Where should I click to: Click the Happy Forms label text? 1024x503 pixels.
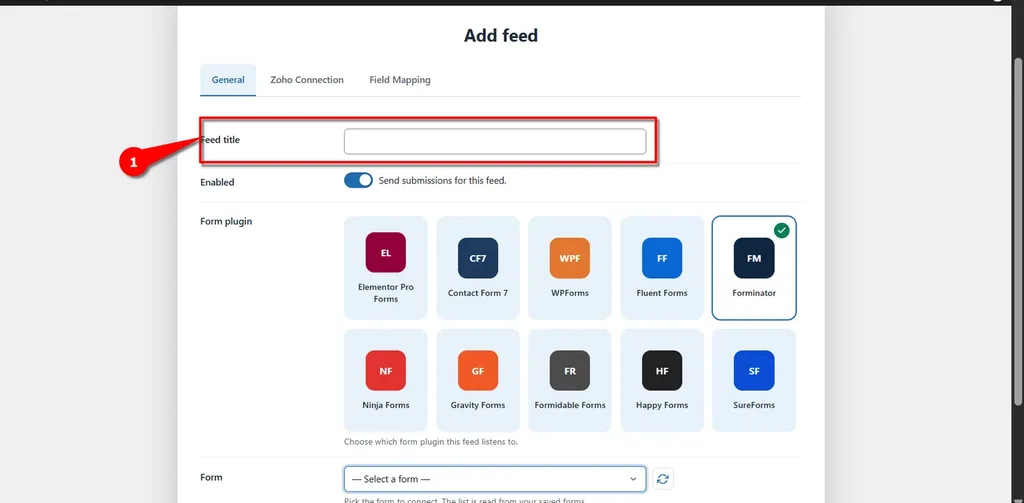coord(662,405)
